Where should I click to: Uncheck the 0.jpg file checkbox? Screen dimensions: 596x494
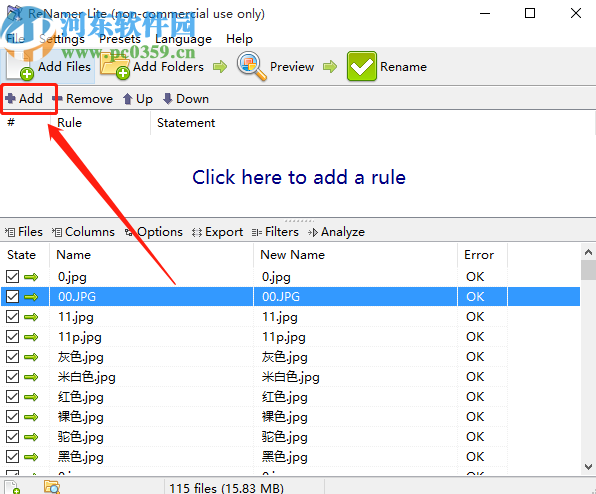[12, 277]
